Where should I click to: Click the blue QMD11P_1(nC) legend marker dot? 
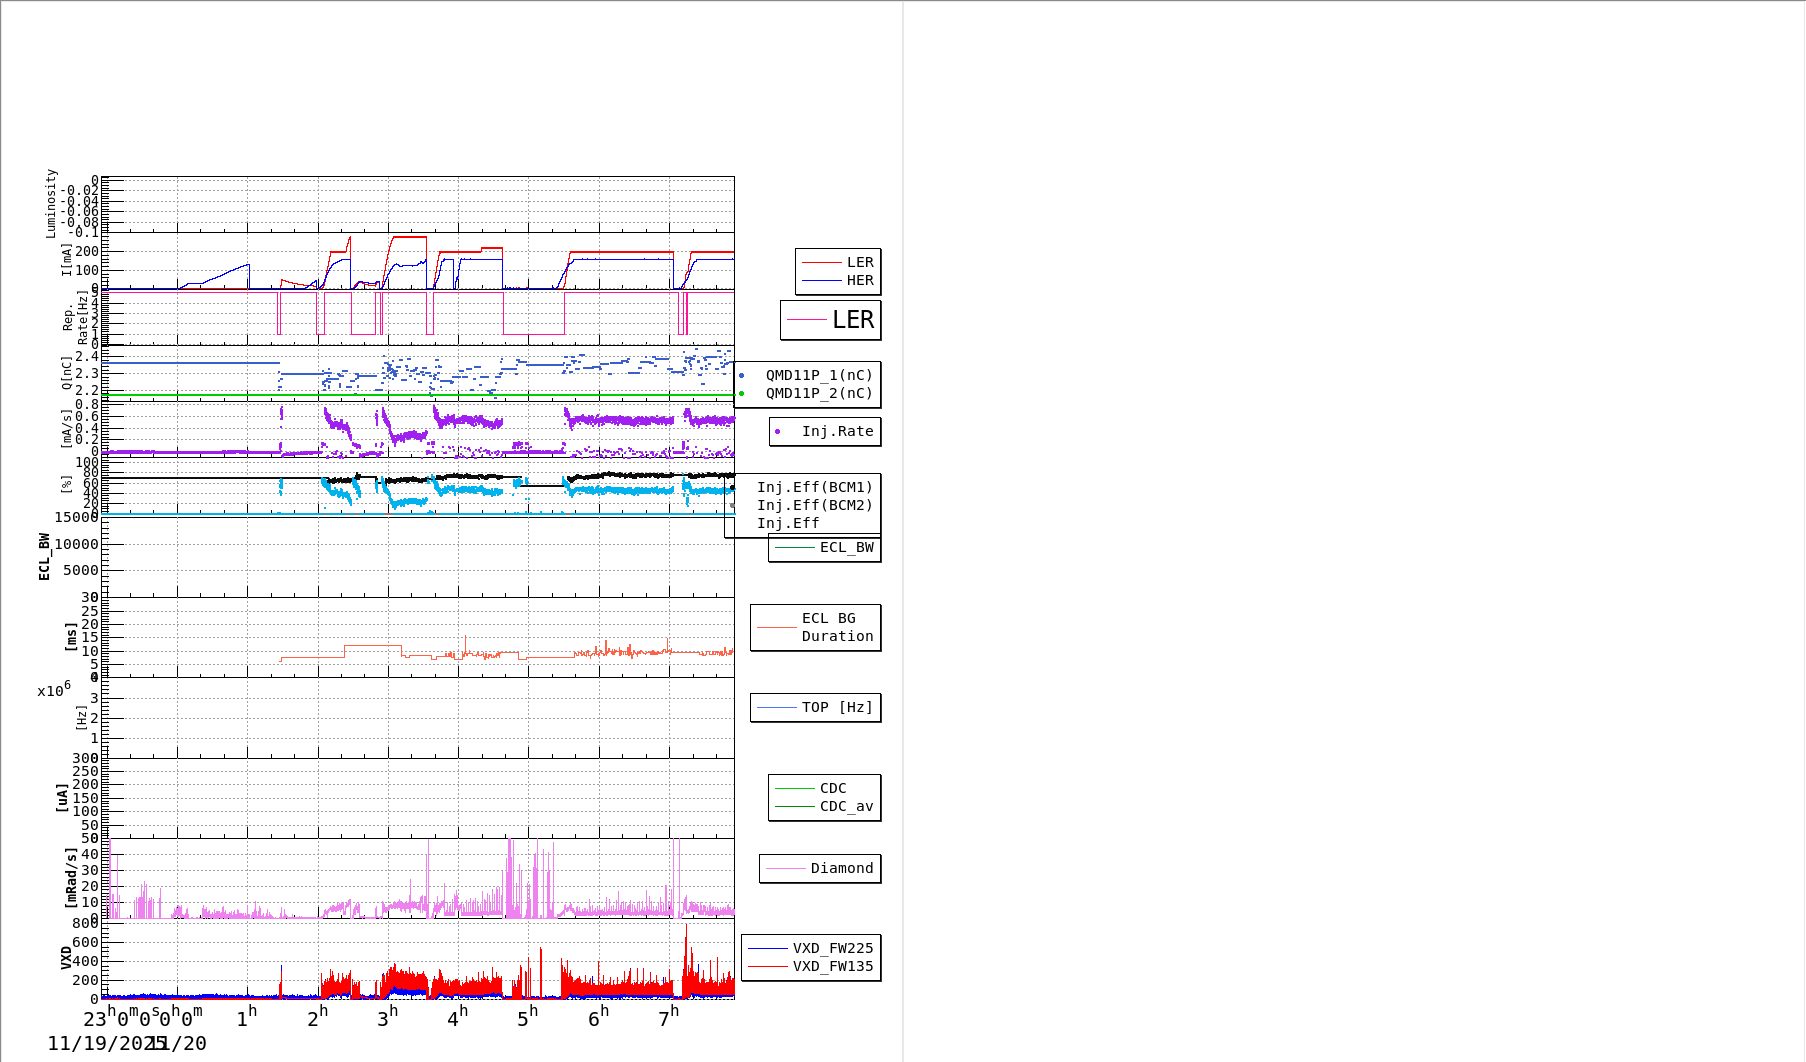[741, 376]
